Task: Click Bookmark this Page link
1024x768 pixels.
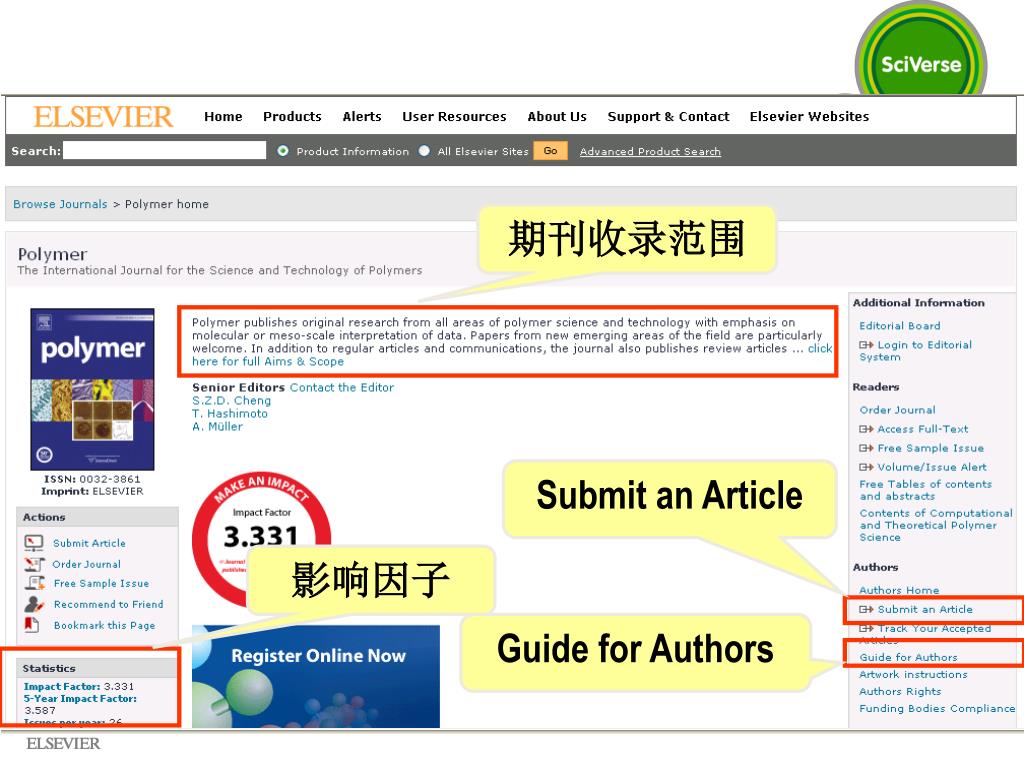Action: [104, 625]
